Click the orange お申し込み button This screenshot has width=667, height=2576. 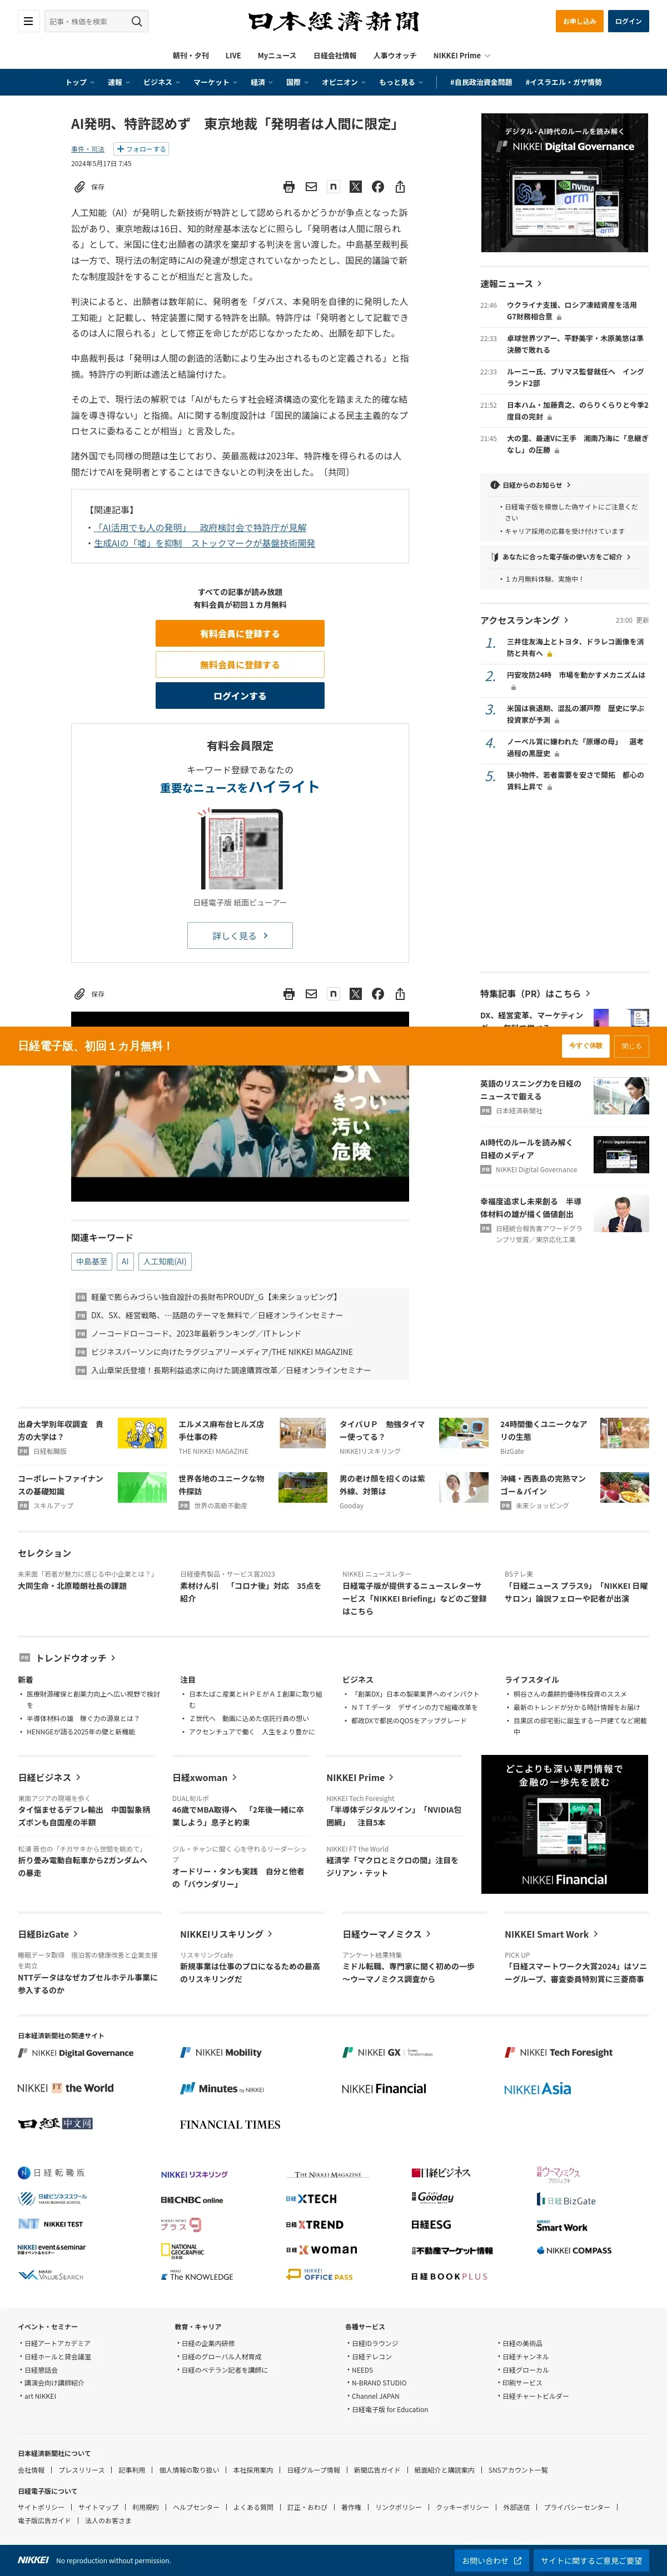pyautogui.click(x=579, y=21)
